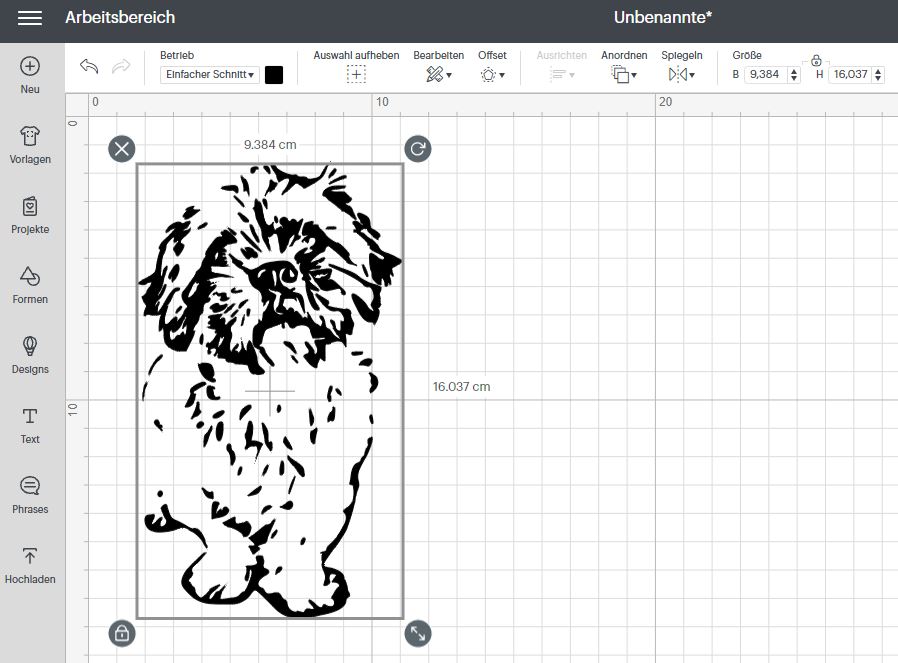Click the undo arrow
Viewport: 898px width, 663px height.
pos(89,67)
